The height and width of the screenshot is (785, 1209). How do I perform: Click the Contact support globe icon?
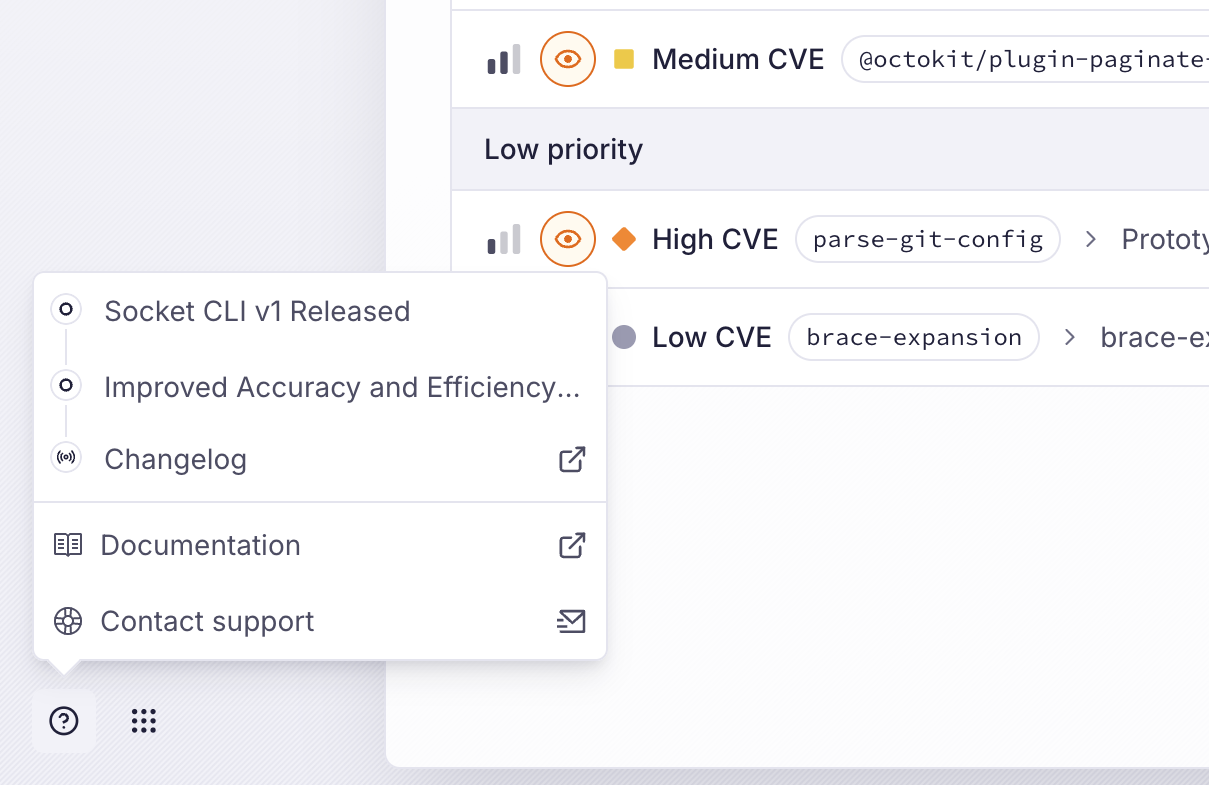[x=67, y=621]
